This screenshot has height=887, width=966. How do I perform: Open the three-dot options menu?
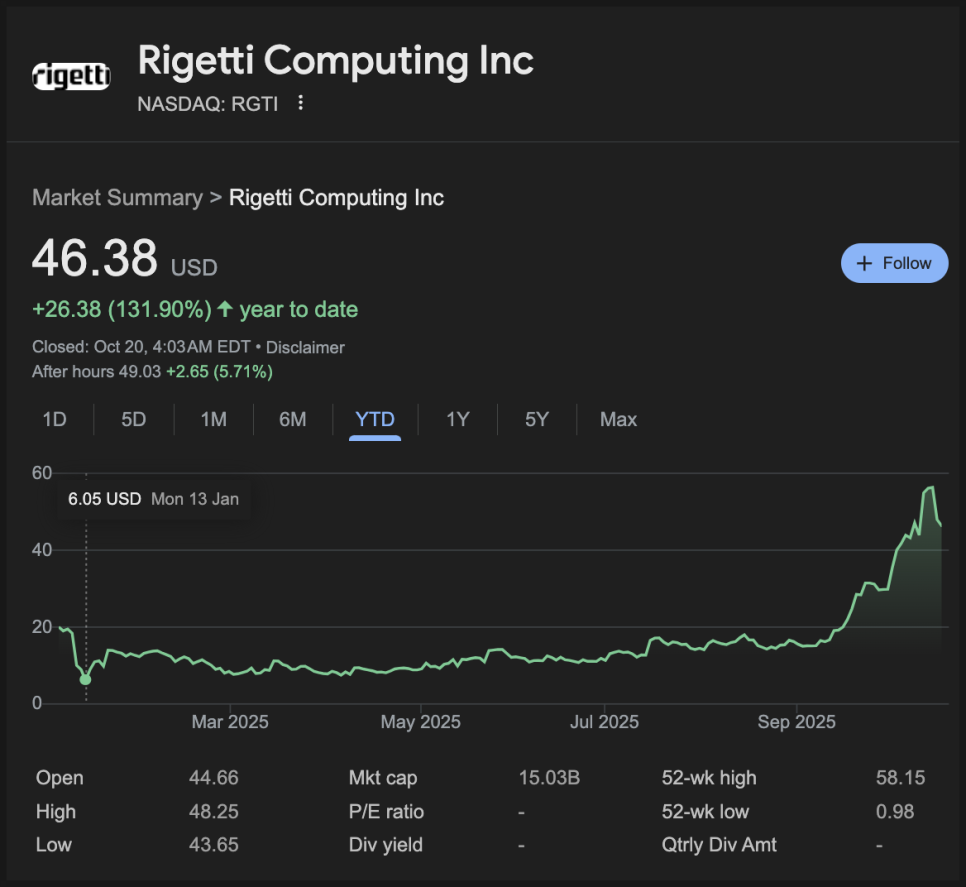[x=300, y=103]
